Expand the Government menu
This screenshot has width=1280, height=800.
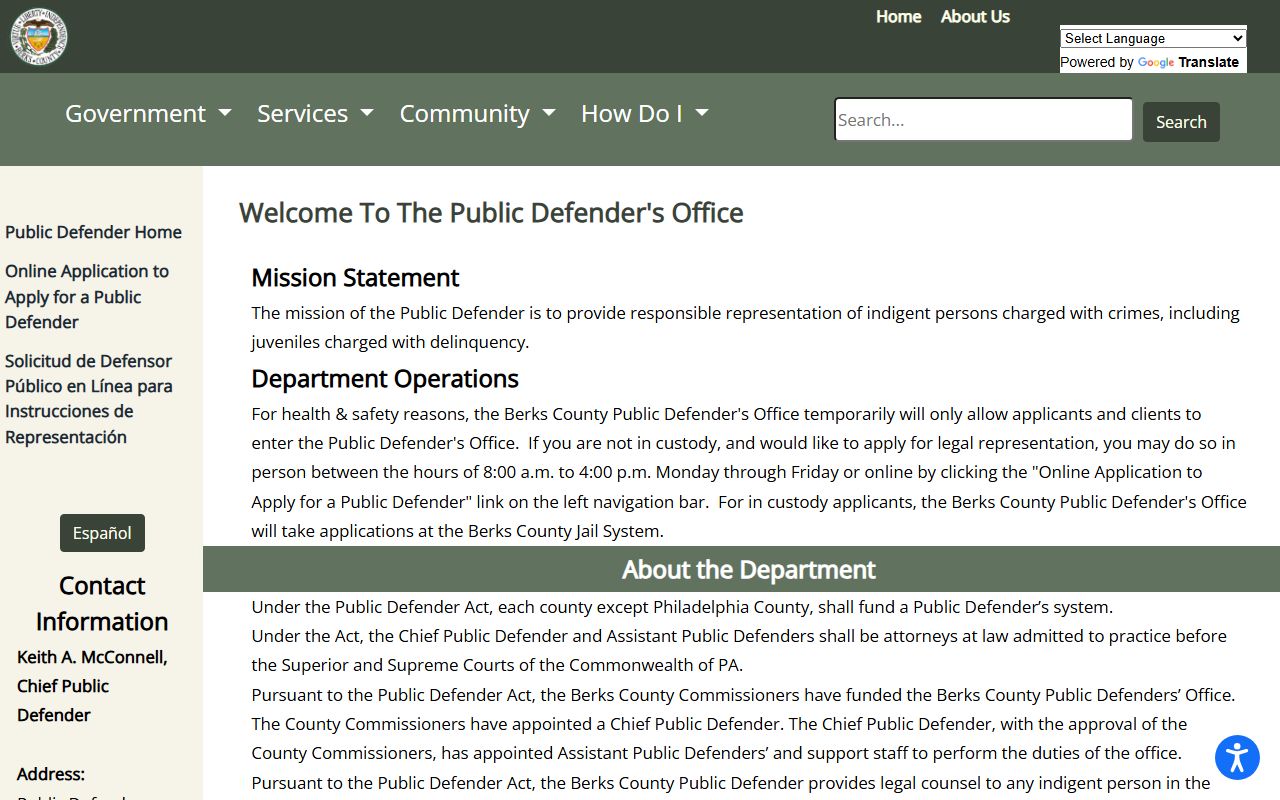click(148, 114)
